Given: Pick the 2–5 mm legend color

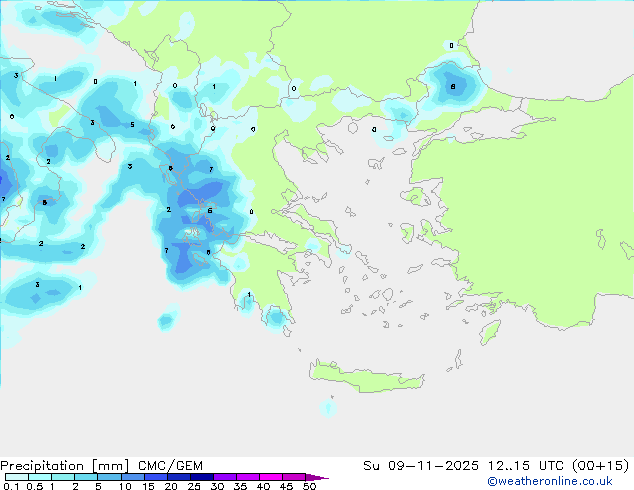Looking at the screenshot, I should 86,477.
